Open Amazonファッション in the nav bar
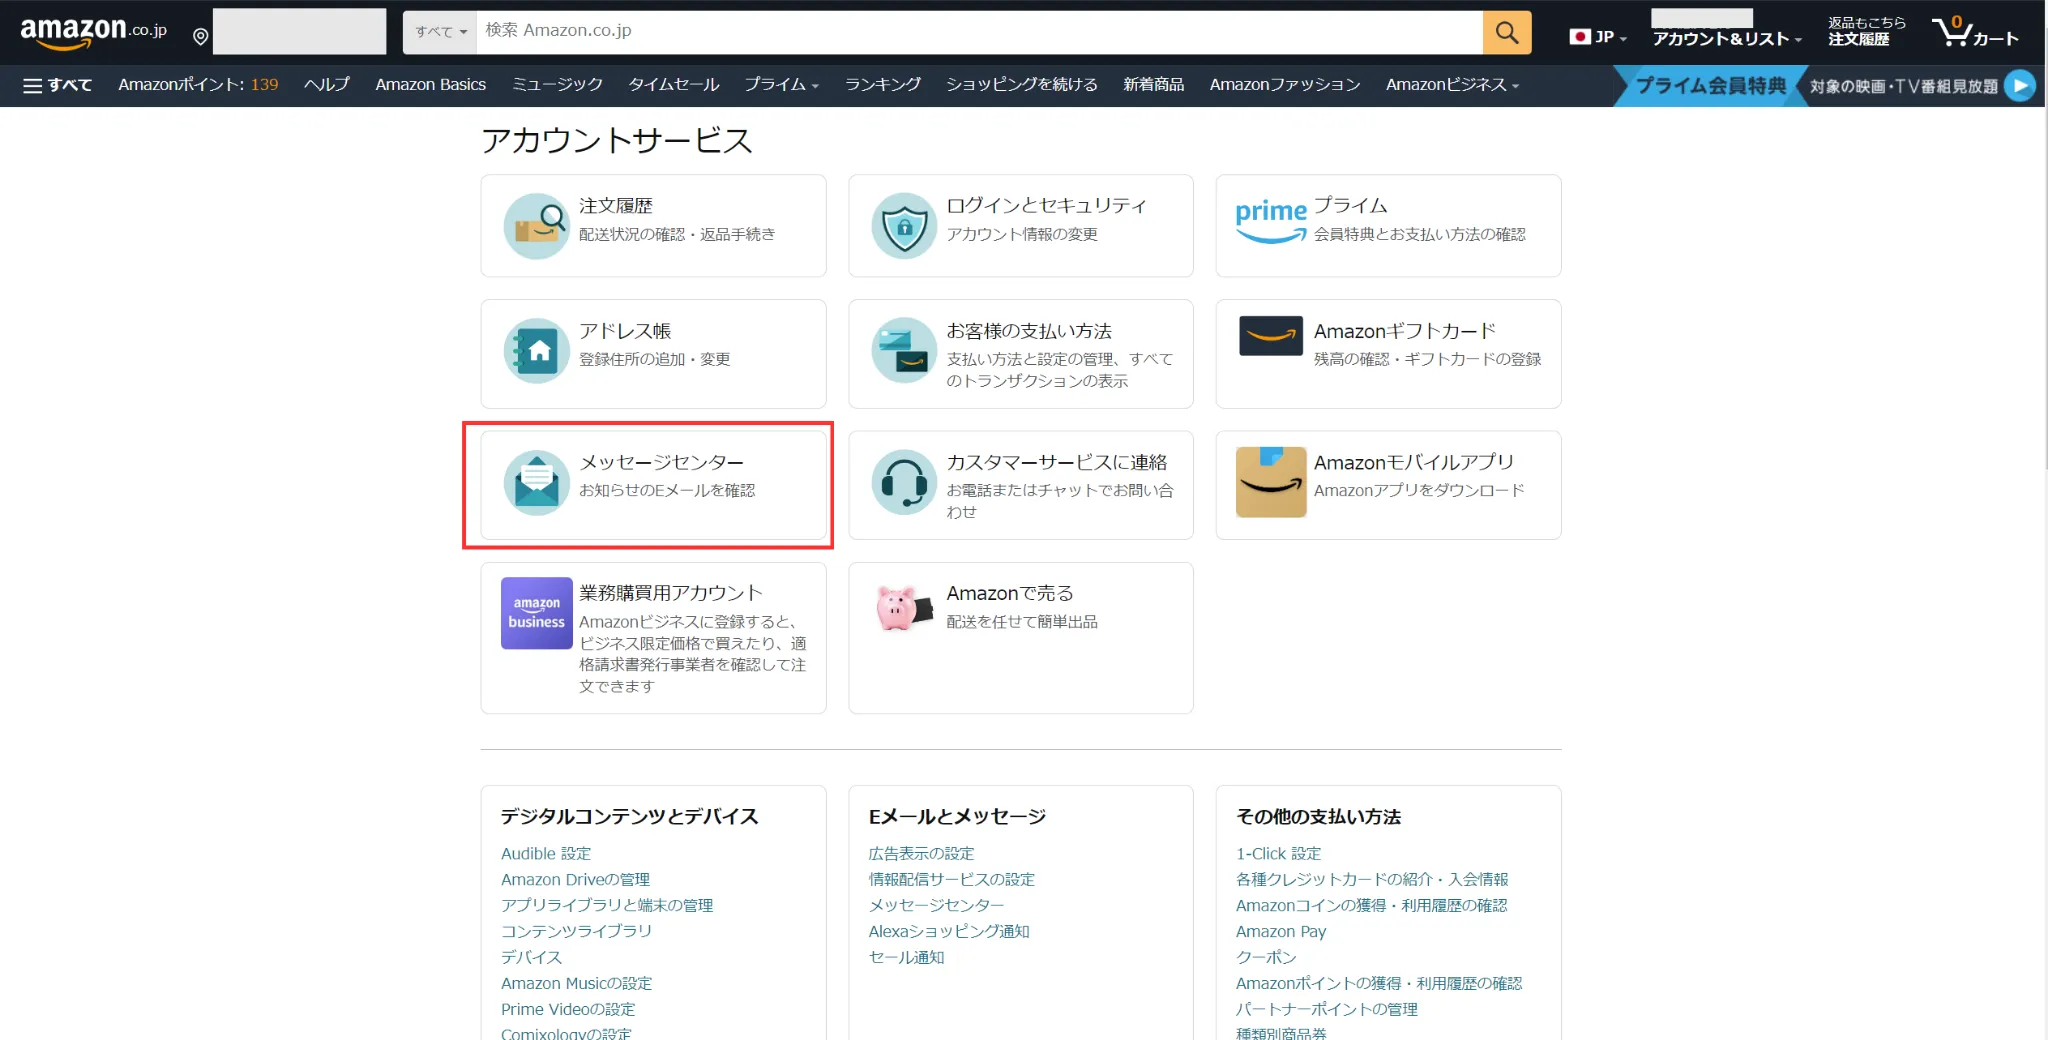This screenshot has width=2048, height=1040. coord(1285,85)
